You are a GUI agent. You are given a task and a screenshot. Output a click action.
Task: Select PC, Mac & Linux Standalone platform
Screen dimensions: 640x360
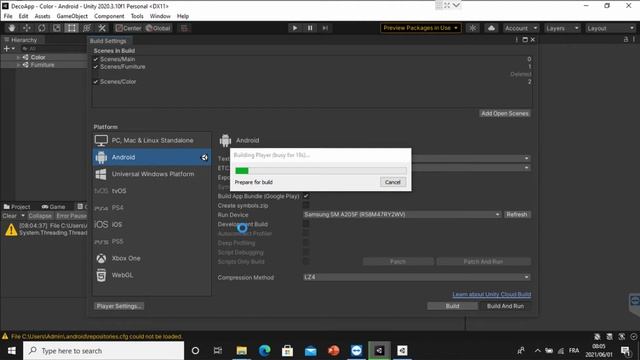(152, 140)
